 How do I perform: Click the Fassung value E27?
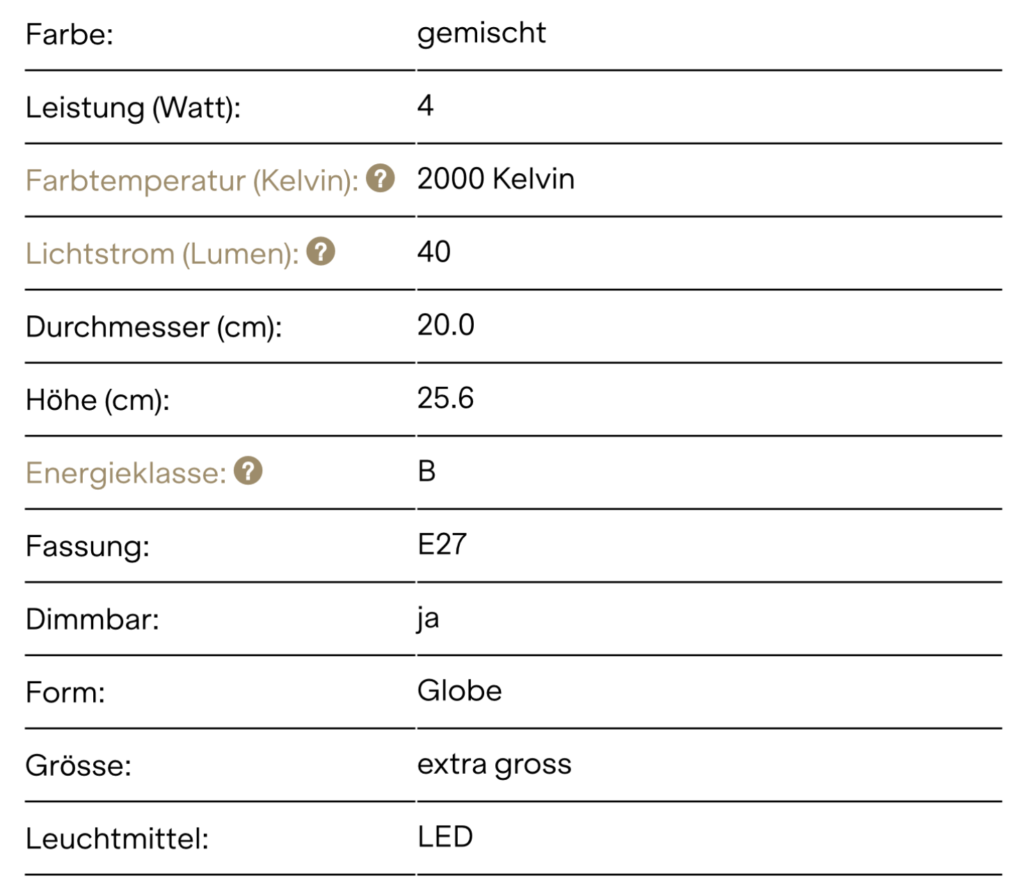[x=442, y=544]
